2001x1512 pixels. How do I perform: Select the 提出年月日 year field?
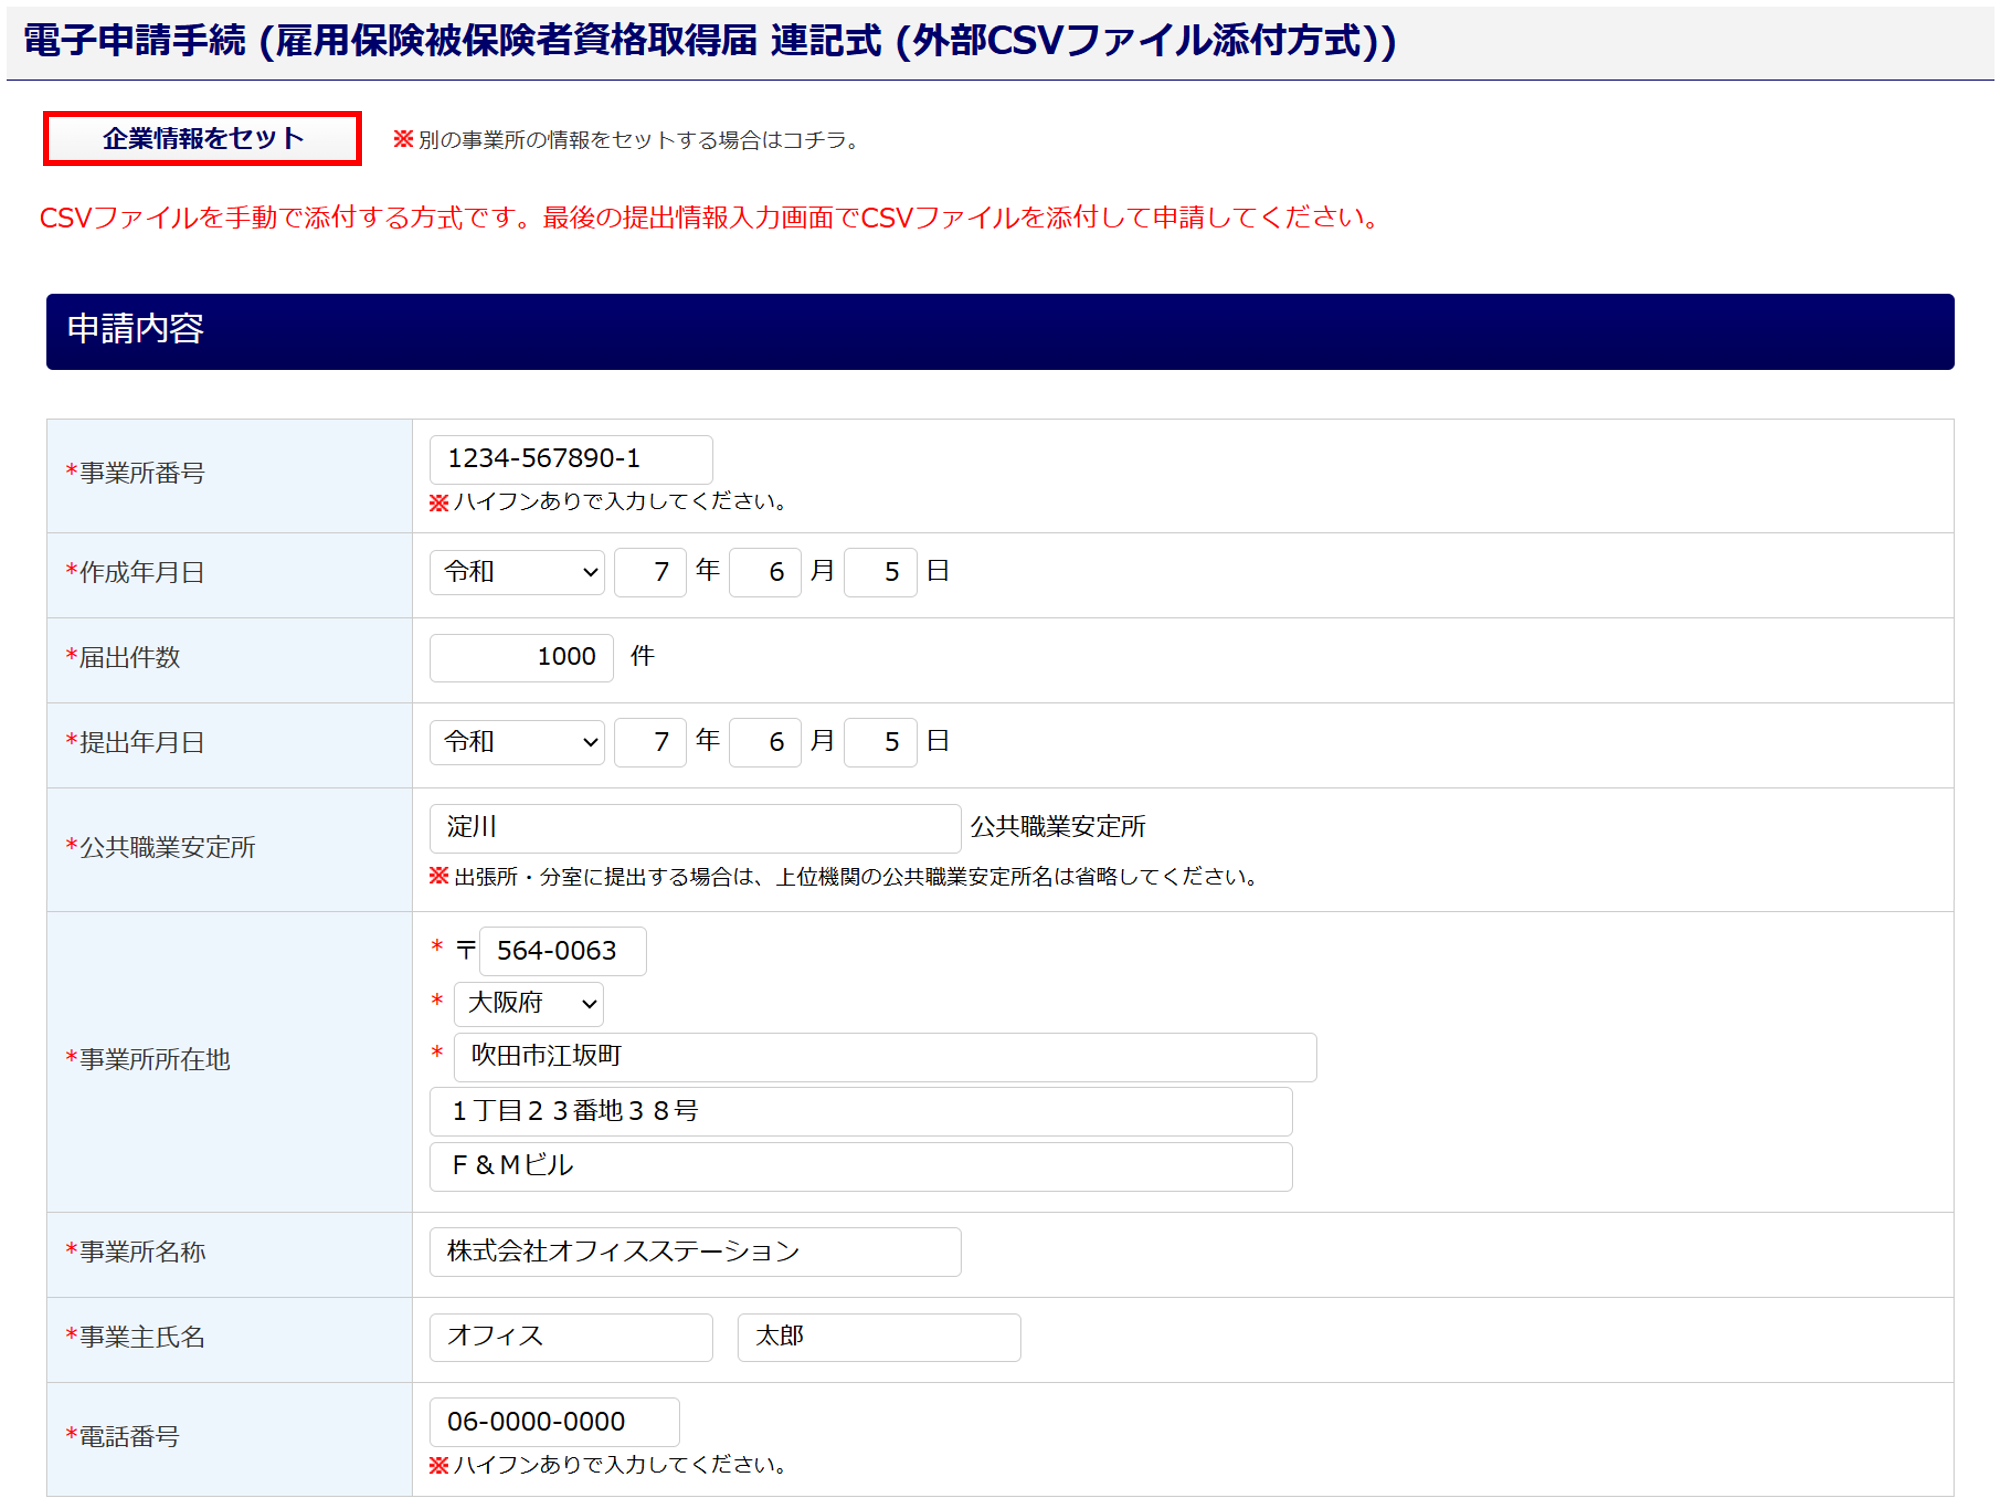pyautogui.click(x=649, y=742)
